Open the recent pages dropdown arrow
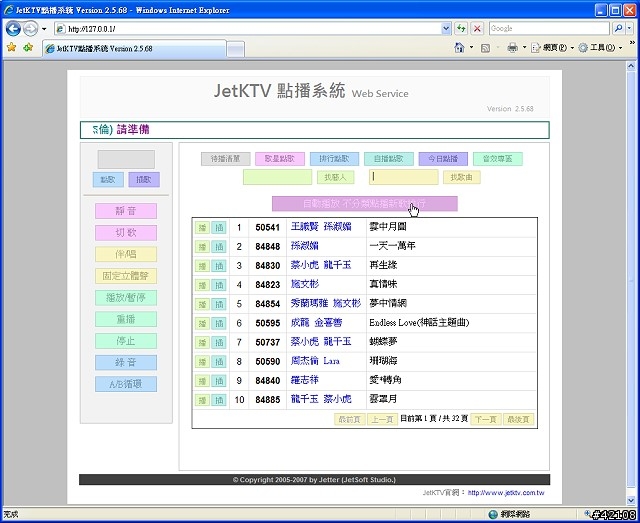 (x=44, y=29)
